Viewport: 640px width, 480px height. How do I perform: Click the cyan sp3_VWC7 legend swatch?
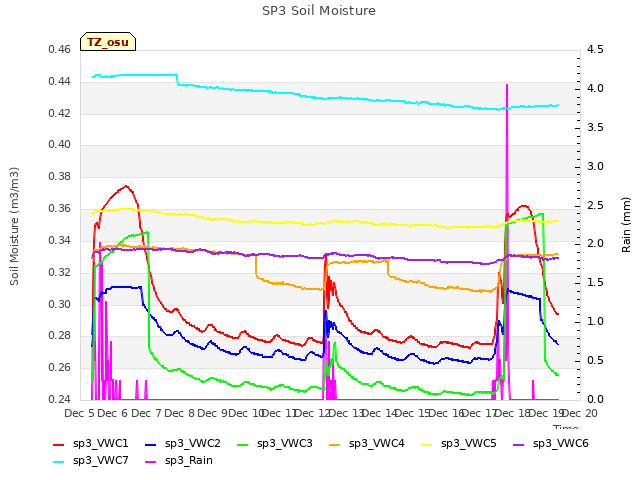coord(59,462)
